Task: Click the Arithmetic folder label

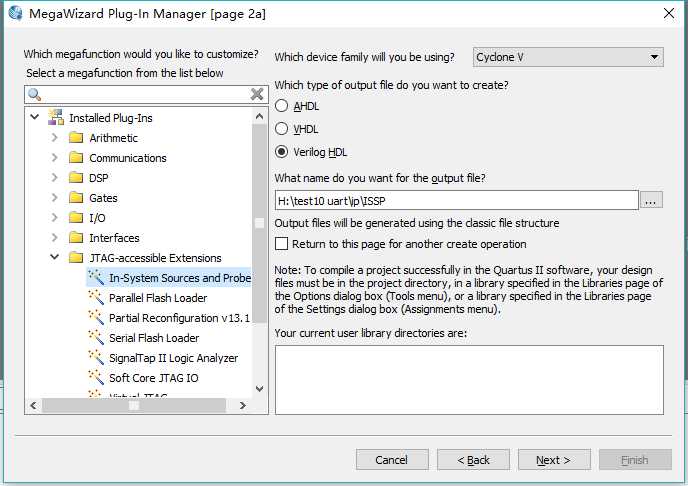Action: (113, 138)
